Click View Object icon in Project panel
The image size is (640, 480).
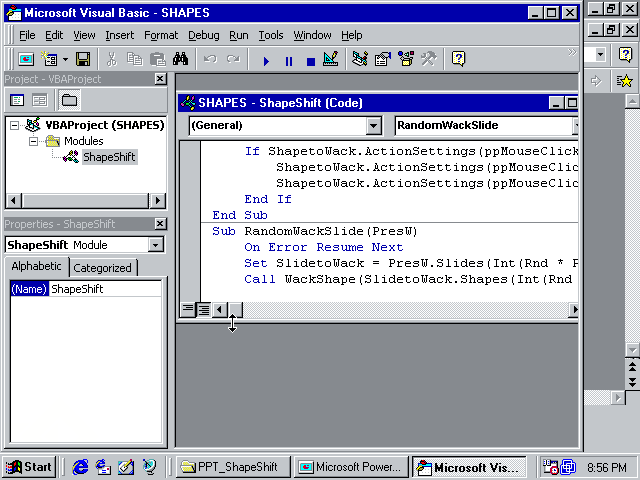click(x=40, y=100)
